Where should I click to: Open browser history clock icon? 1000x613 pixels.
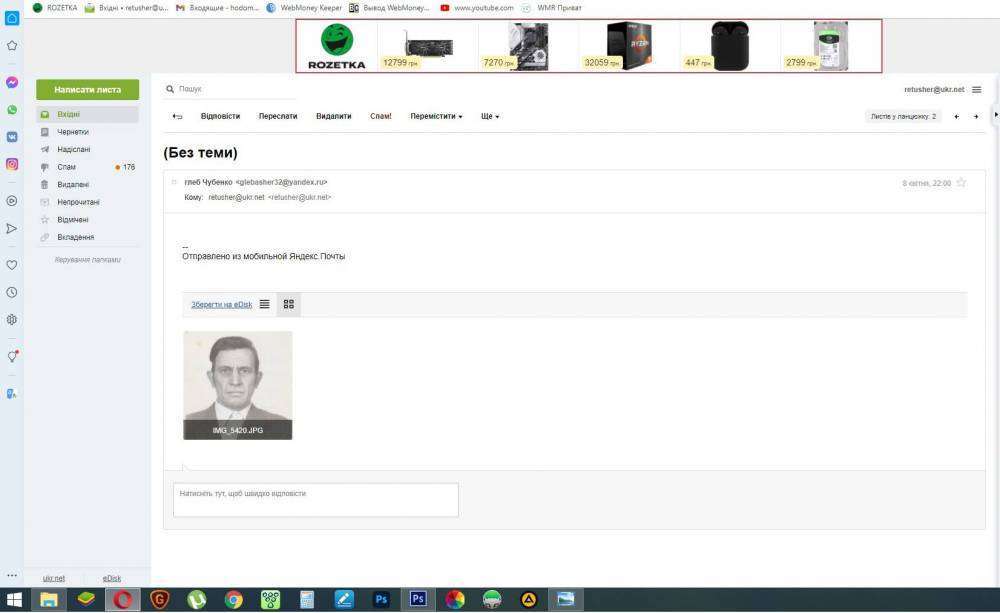click(x=12, y=292)
